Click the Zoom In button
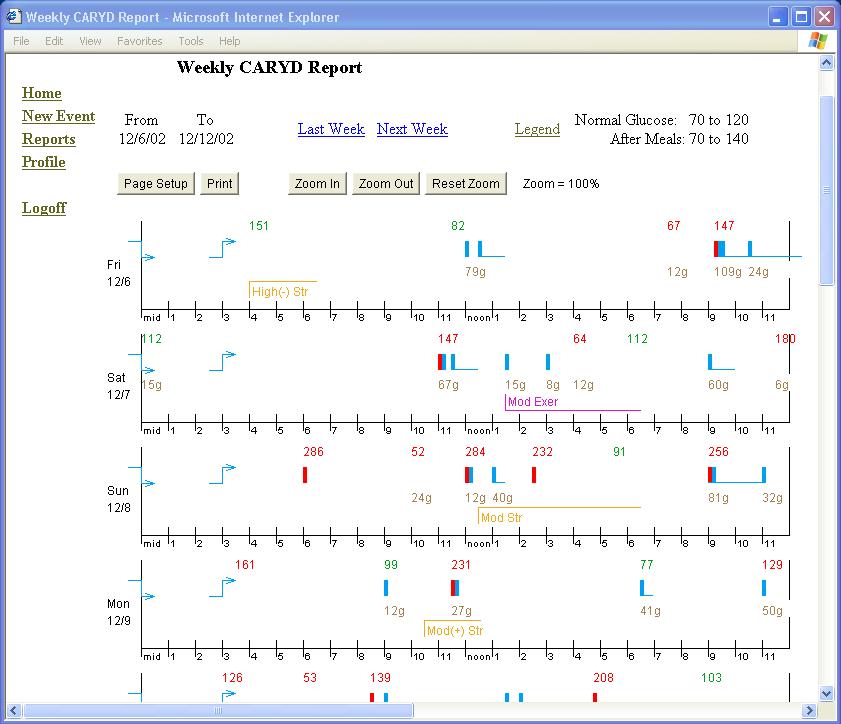Image resolution: width=841 pixels, height=724 pixels. point(318,183)
